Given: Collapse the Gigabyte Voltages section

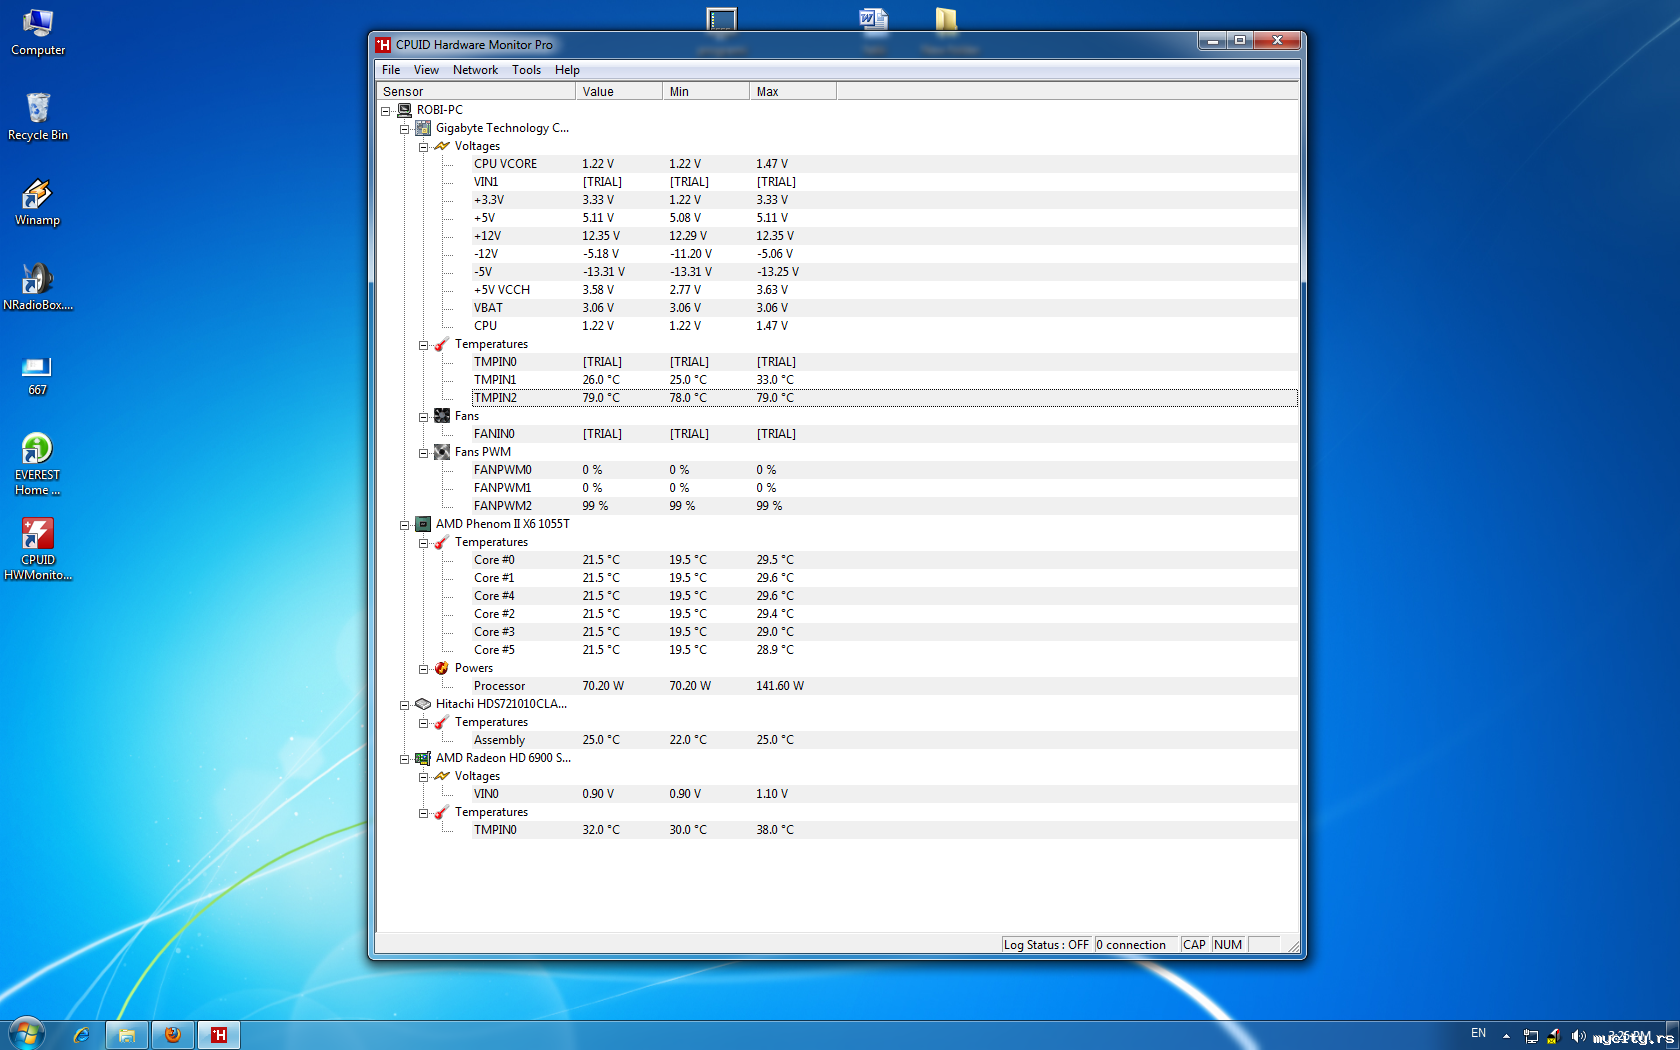Looking at the screenshot, I should coord(424,147).
